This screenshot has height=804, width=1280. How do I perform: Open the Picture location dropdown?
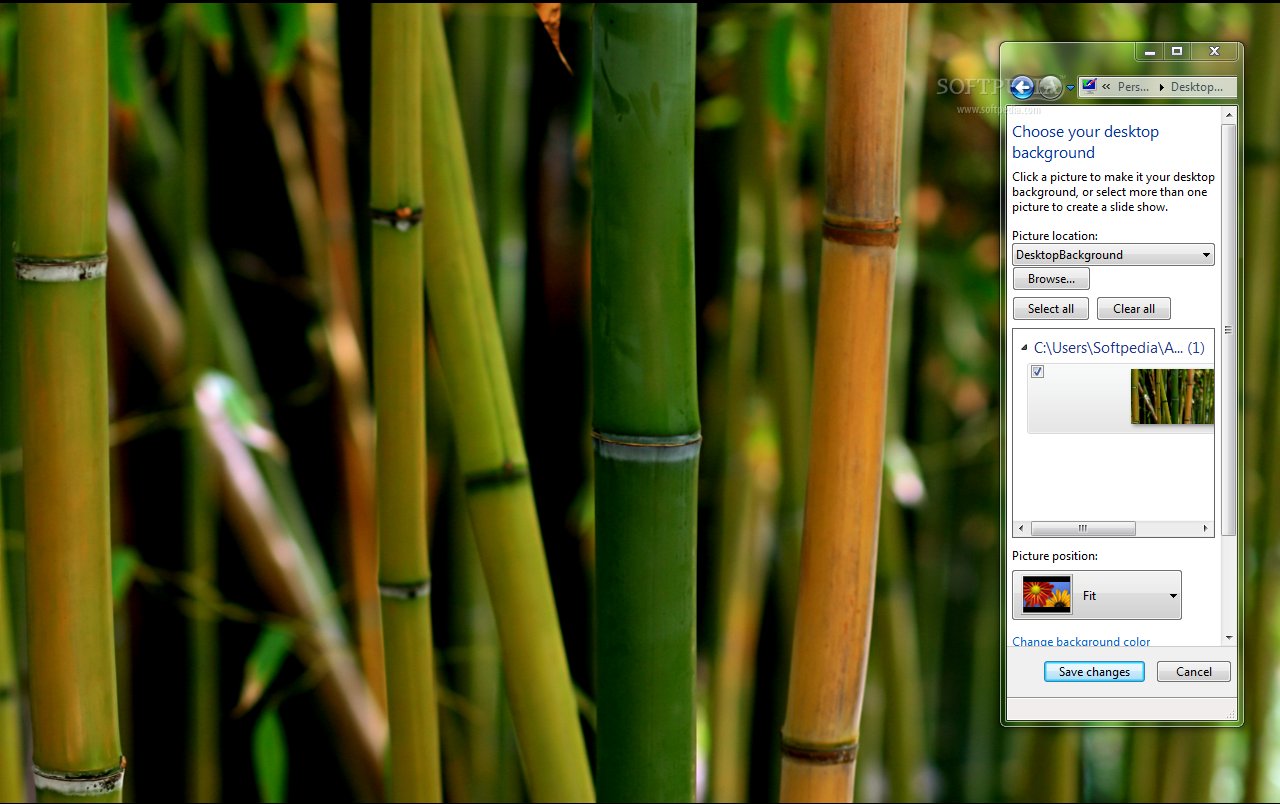(1113, 254)
